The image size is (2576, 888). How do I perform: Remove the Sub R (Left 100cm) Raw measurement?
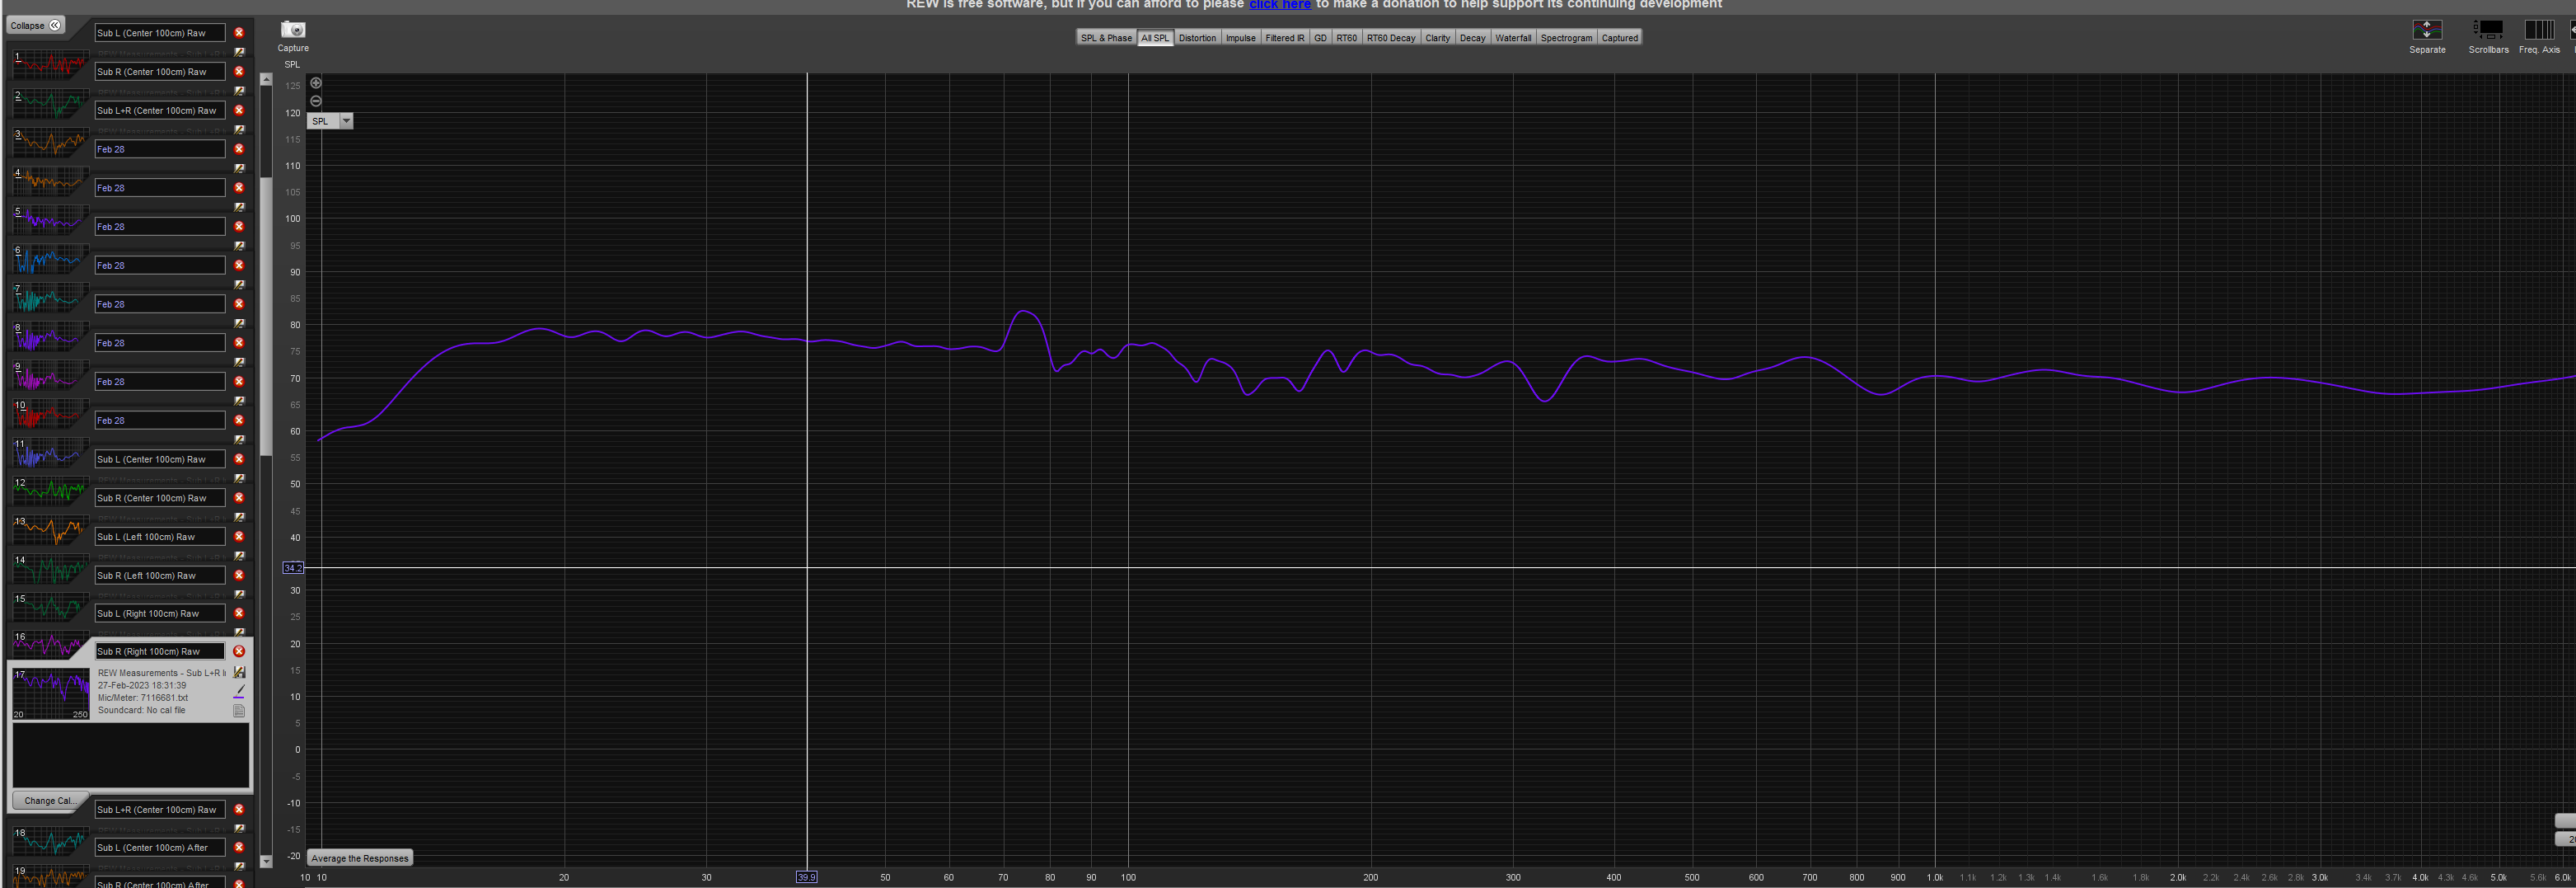click(239, 575)
